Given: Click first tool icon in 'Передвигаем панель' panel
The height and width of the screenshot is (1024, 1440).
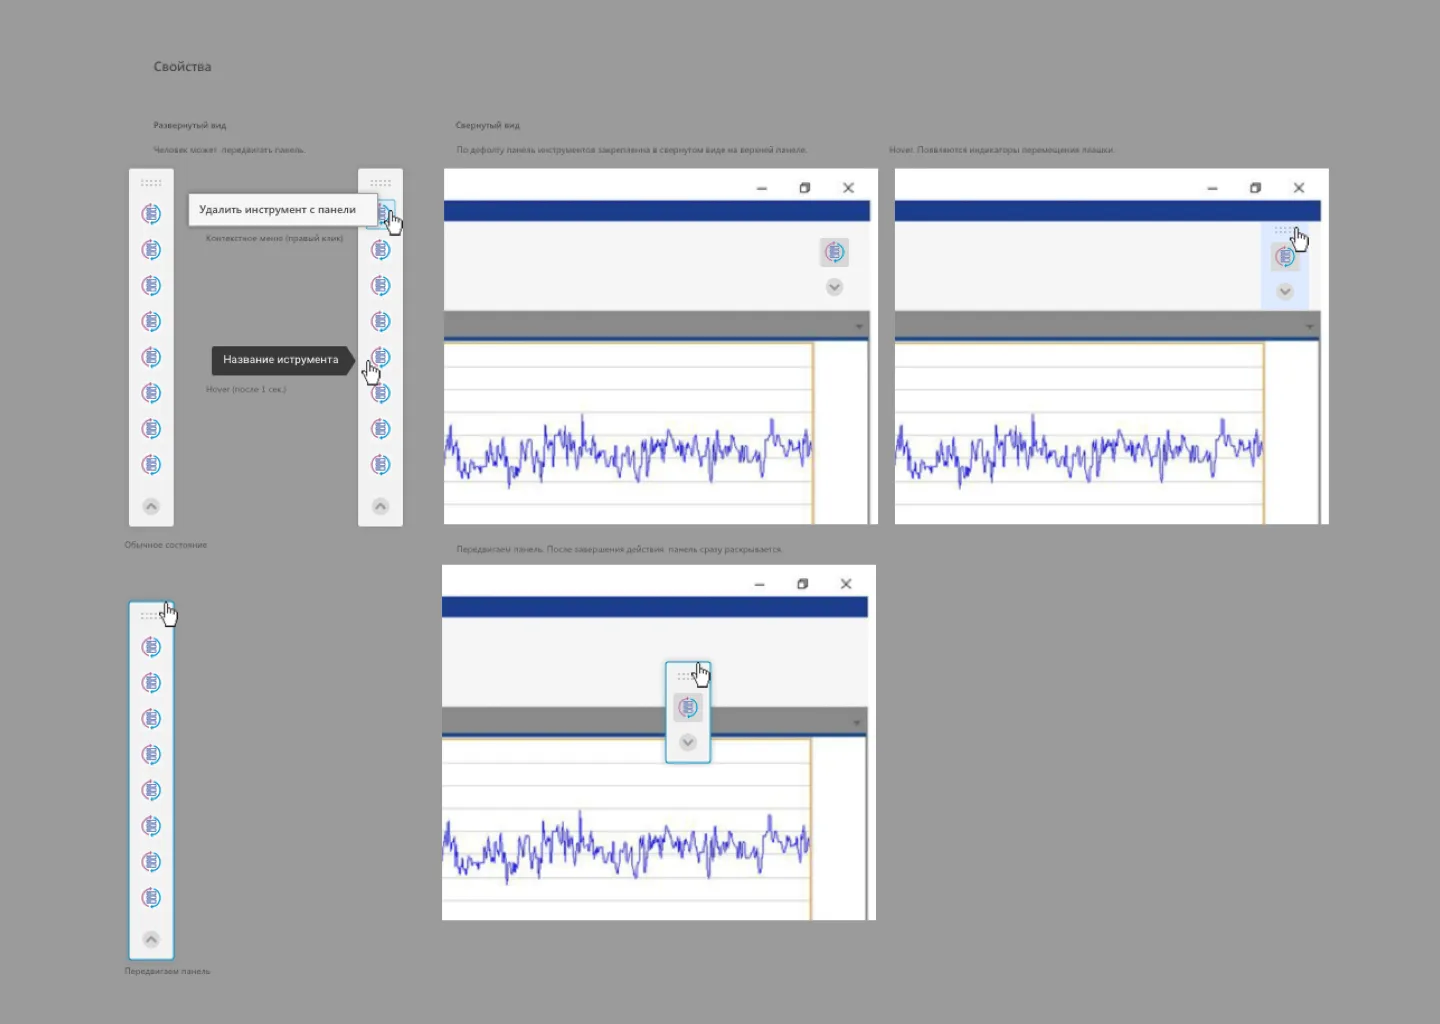Looking at the screenshot, I should coord(151,647).
